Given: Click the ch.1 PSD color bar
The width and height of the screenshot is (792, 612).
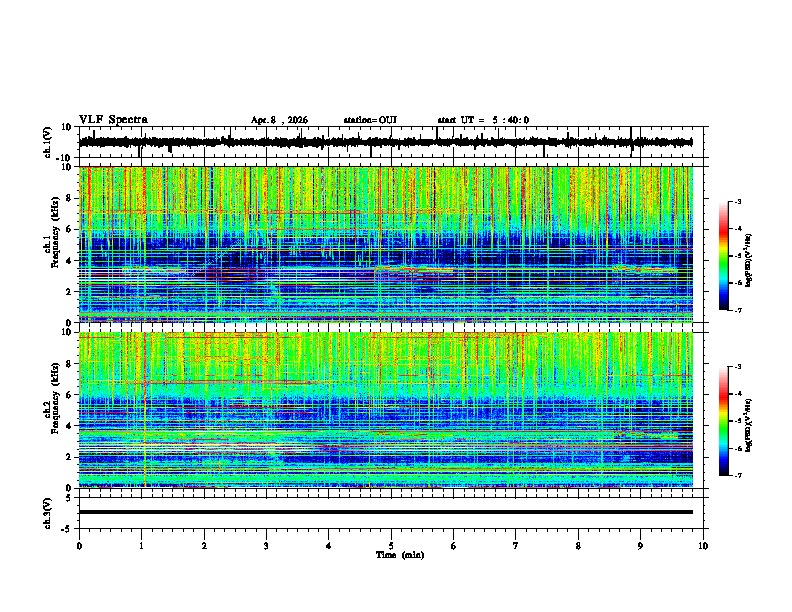Looking at the screenshot, I should click(723, 256).
